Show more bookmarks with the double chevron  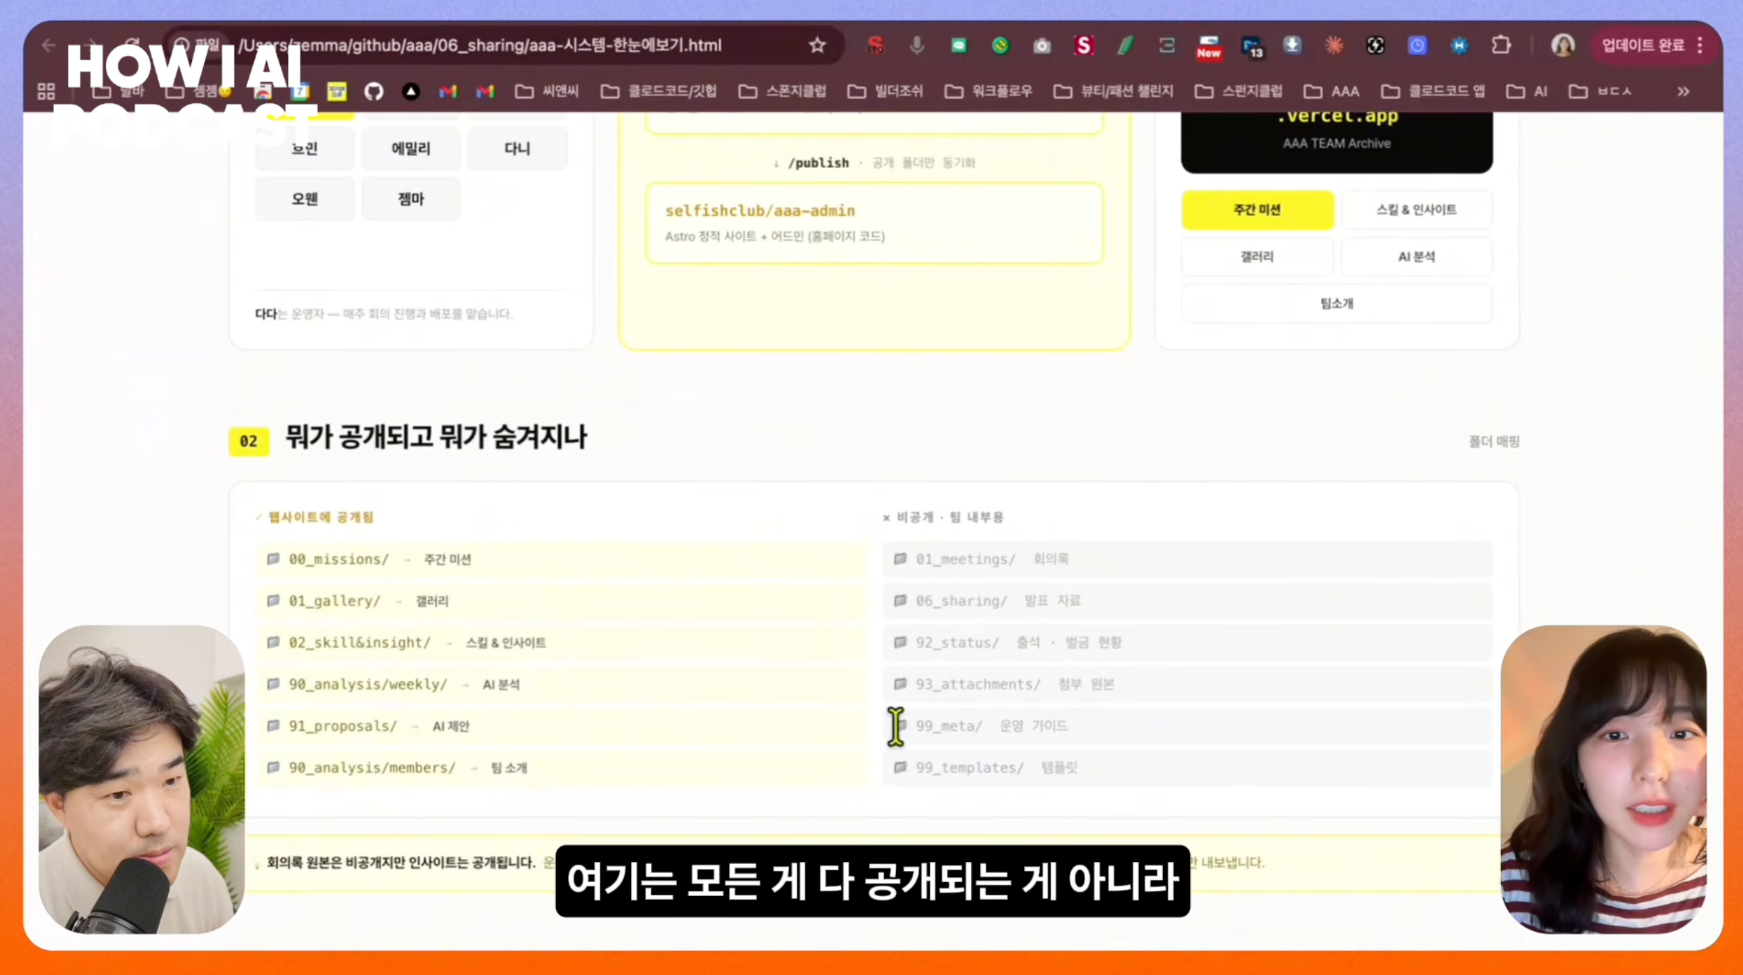1683,91
